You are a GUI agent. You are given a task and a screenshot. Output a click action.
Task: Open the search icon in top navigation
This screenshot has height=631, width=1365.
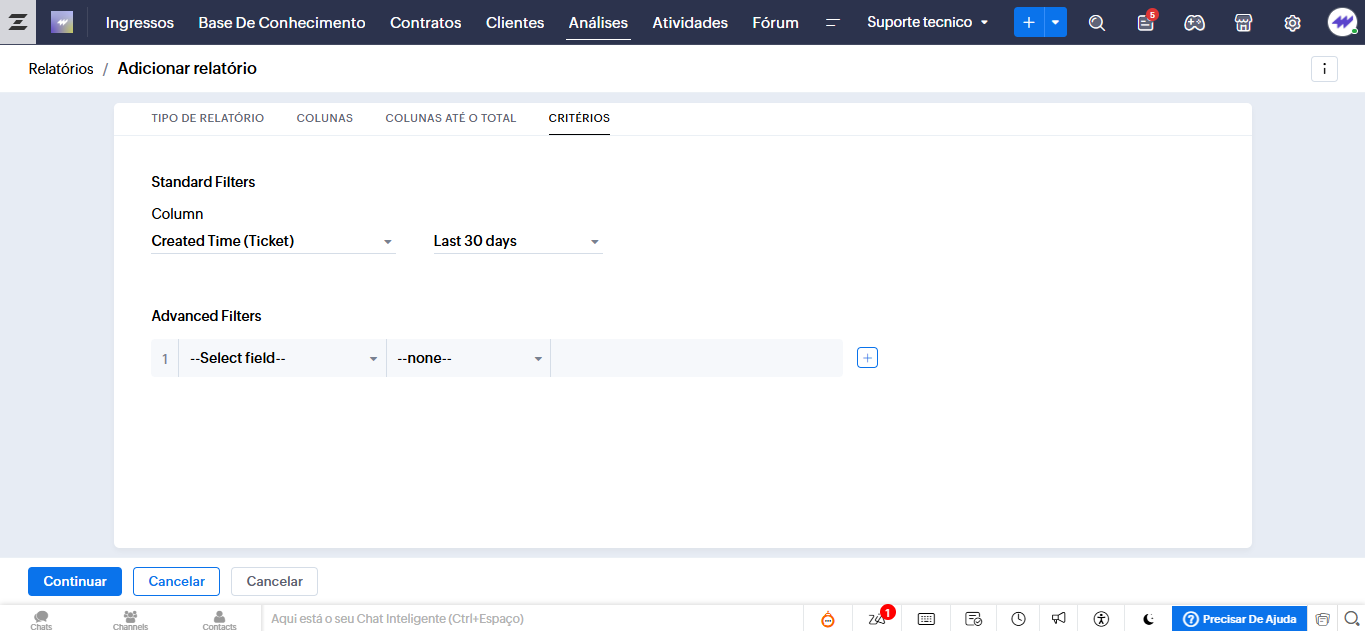click(1097, 23)
